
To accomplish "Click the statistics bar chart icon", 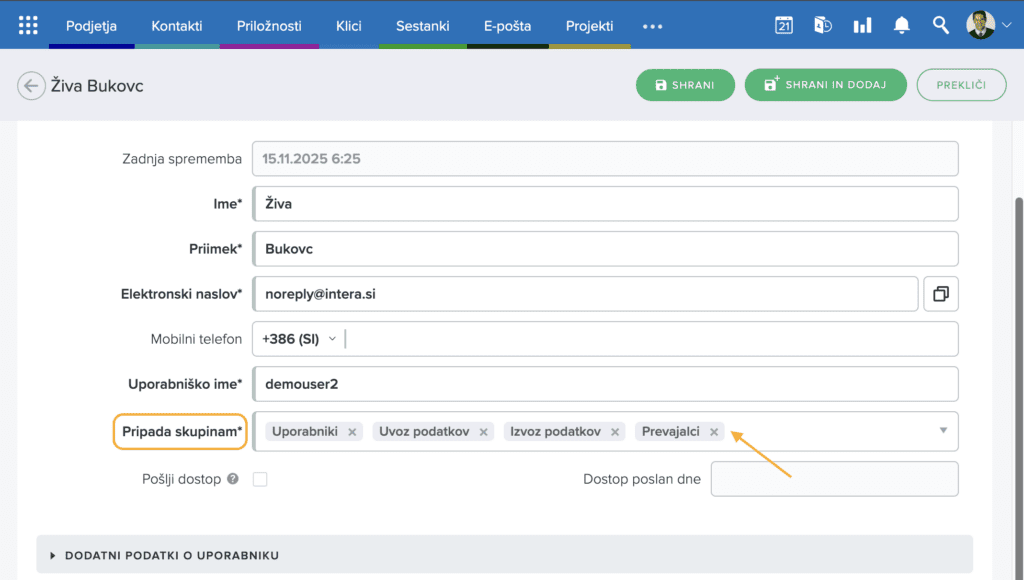I will [862, 26].
